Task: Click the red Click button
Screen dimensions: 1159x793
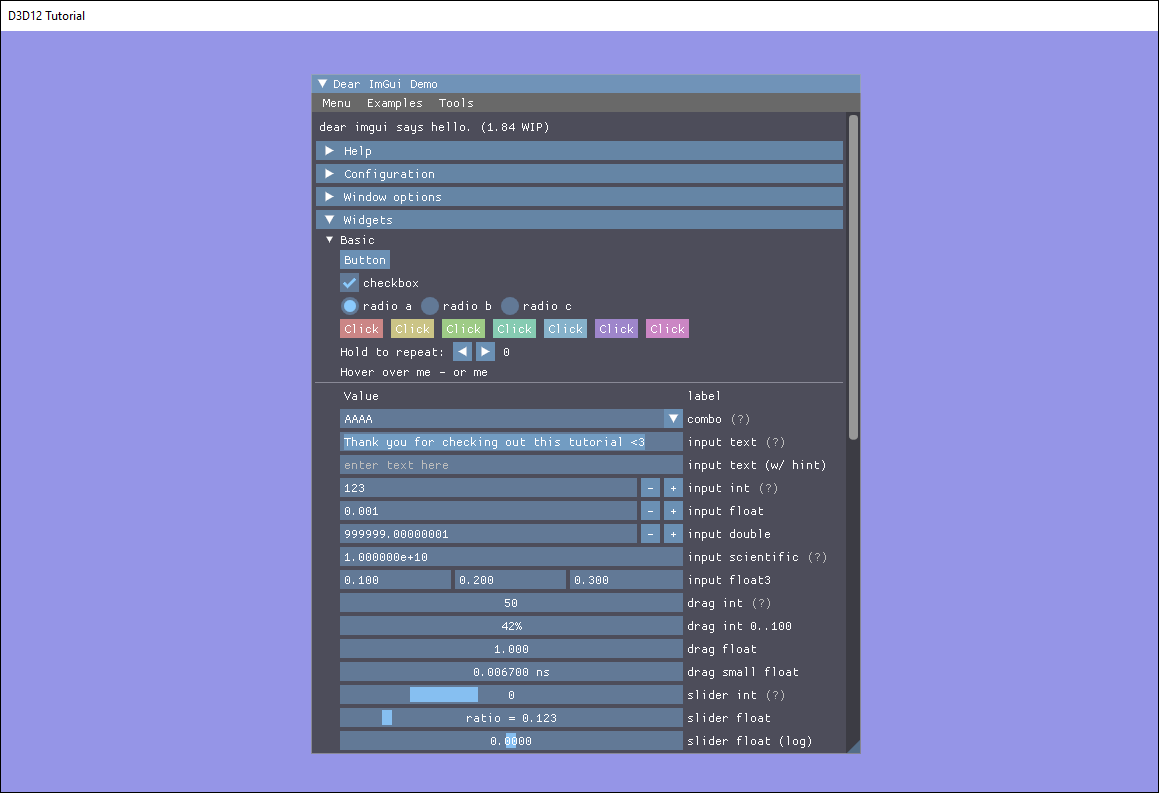Action: [x=361, y=329]
